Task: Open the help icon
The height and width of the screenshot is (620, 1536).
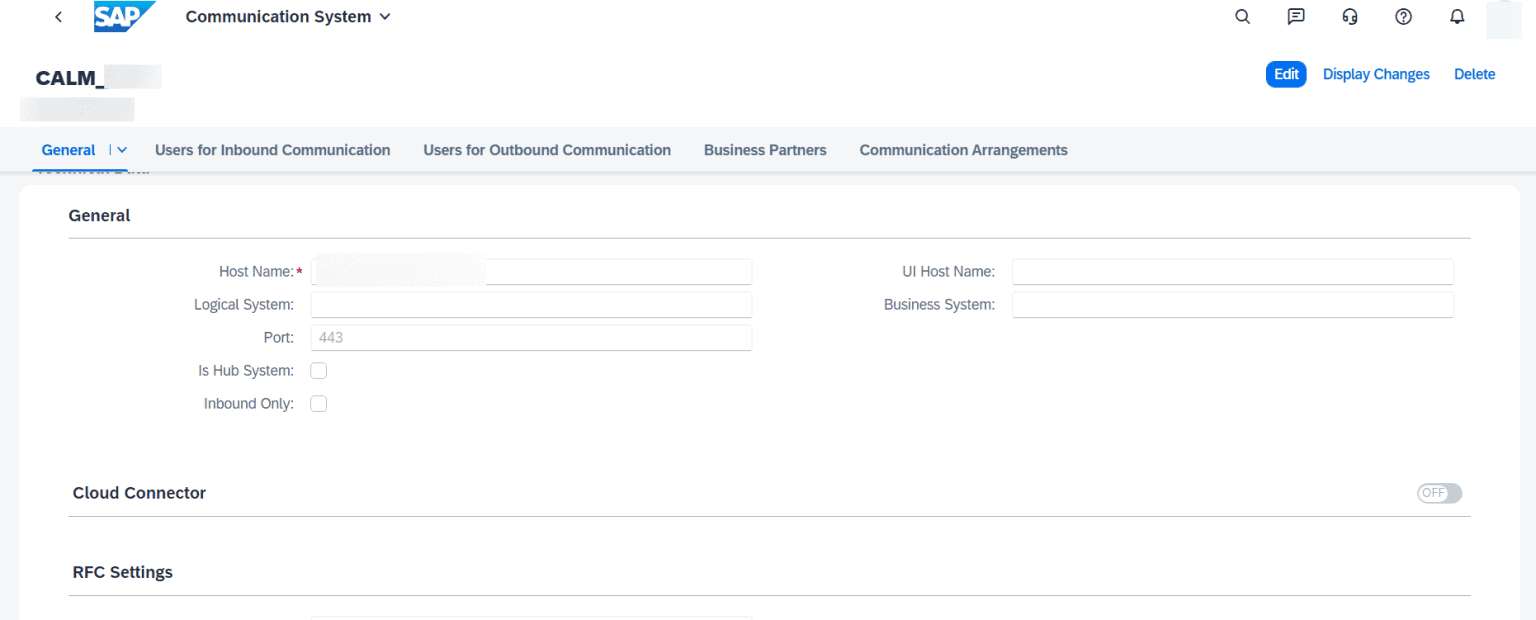Action: (1403, 17)
